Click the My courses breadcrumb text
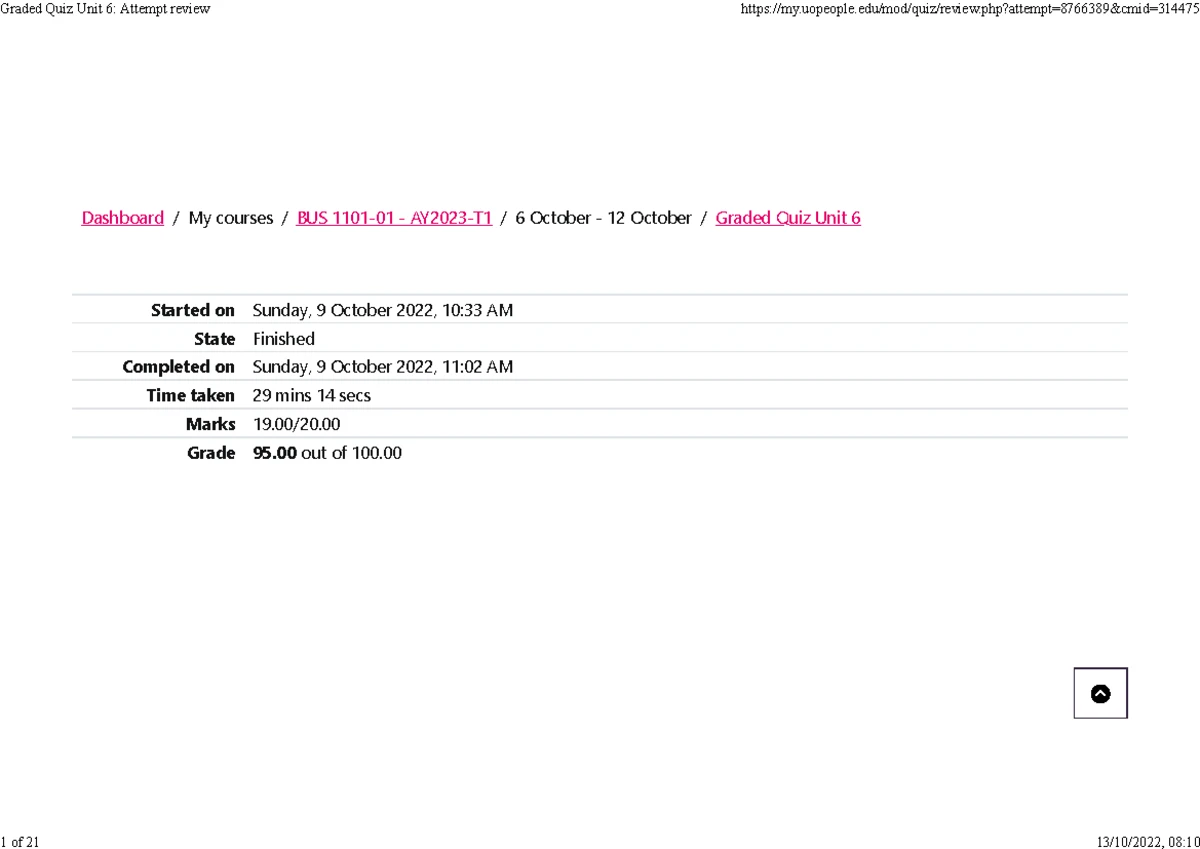Image resolution: width=1200 pixels, height=849 pixels. [x=230, y=218]
